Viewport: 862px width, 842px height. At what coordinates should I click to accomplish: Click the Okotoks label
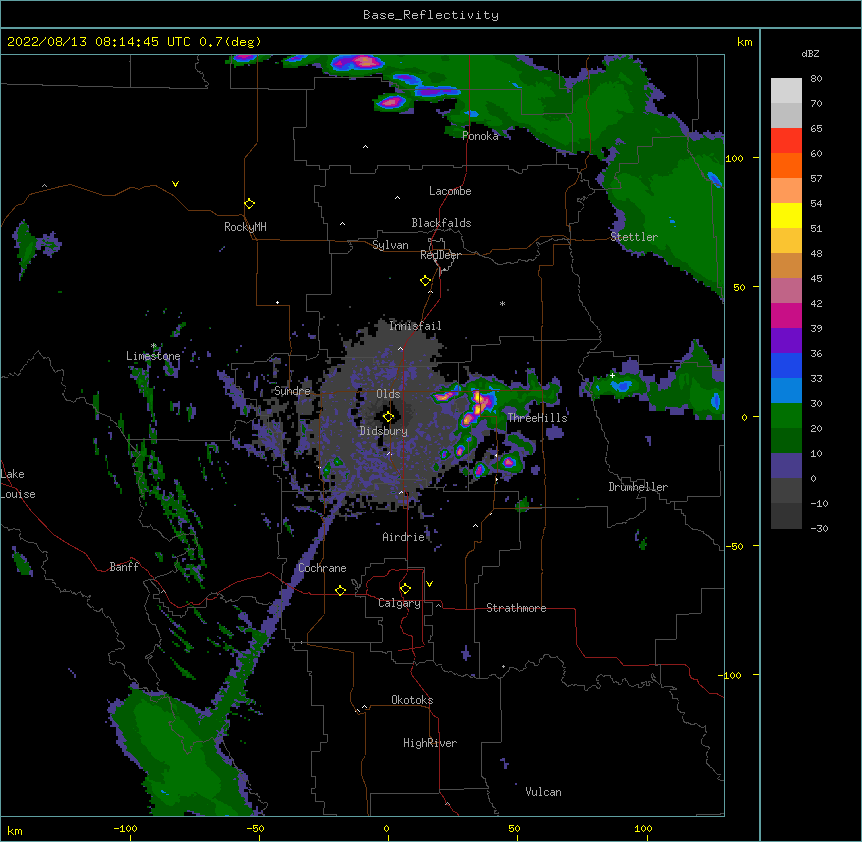pyautogui.click(x=412, y=700)
